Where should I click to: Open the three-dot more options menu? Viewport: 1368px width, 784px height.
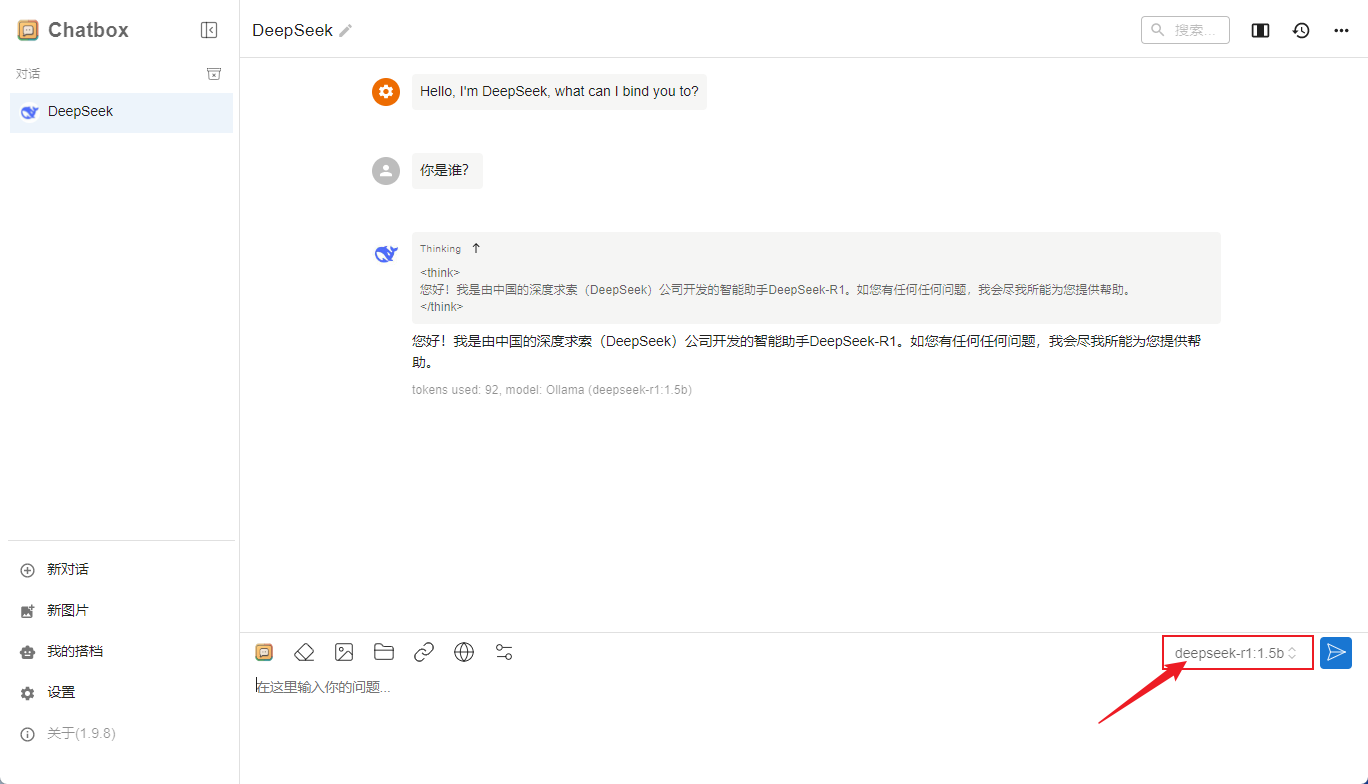pyautogui.click(x=1342, y=30)
